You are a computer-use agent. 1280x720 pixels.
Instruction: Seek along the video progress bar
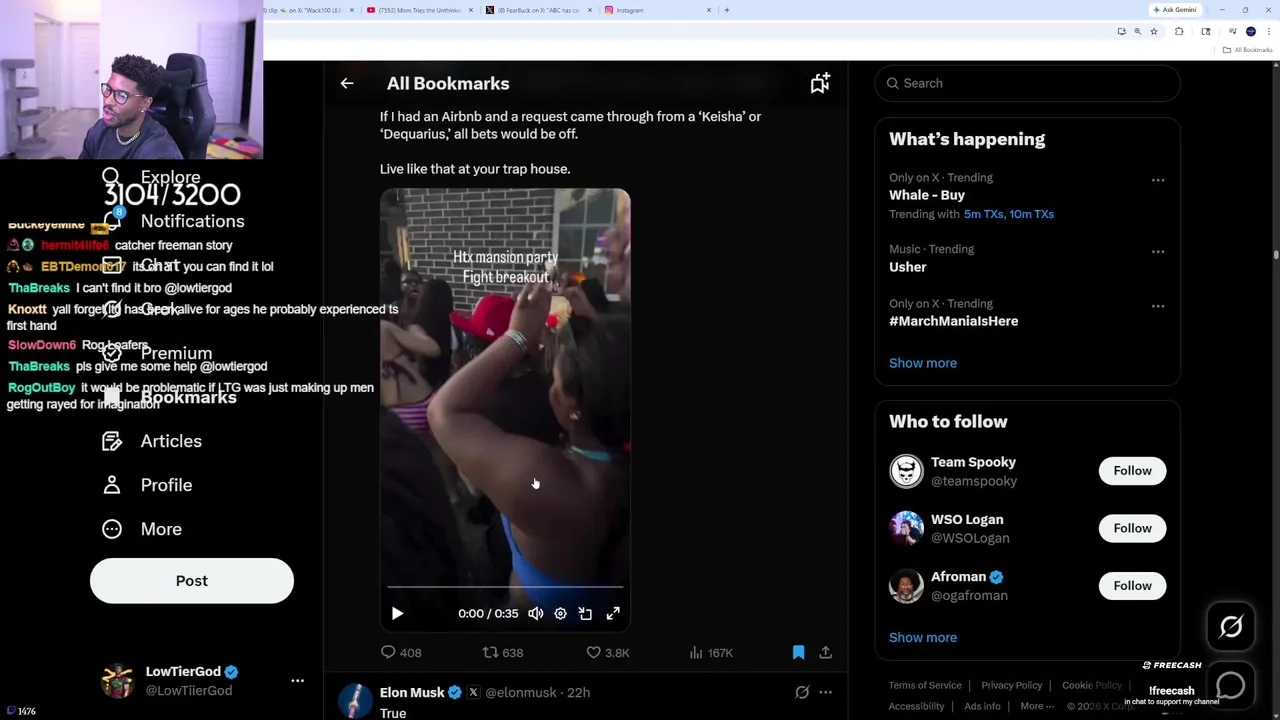tap(505, 587)
